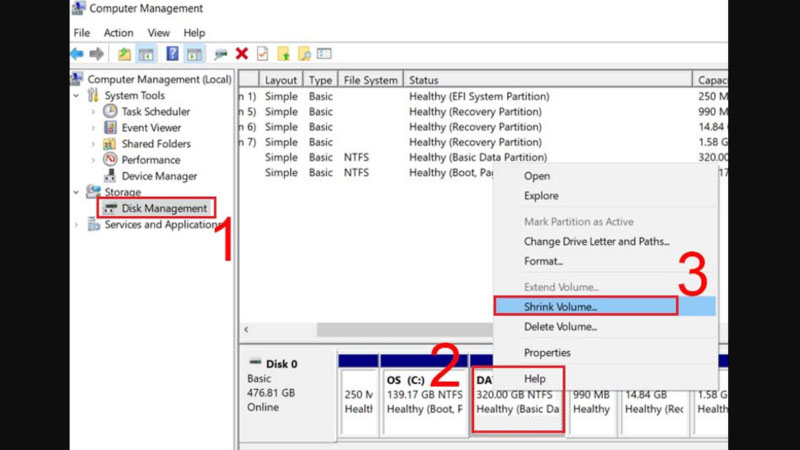The width and height of the screenshot is (800, 450).
Task: Sort by the Type column header
Action: 320,80
